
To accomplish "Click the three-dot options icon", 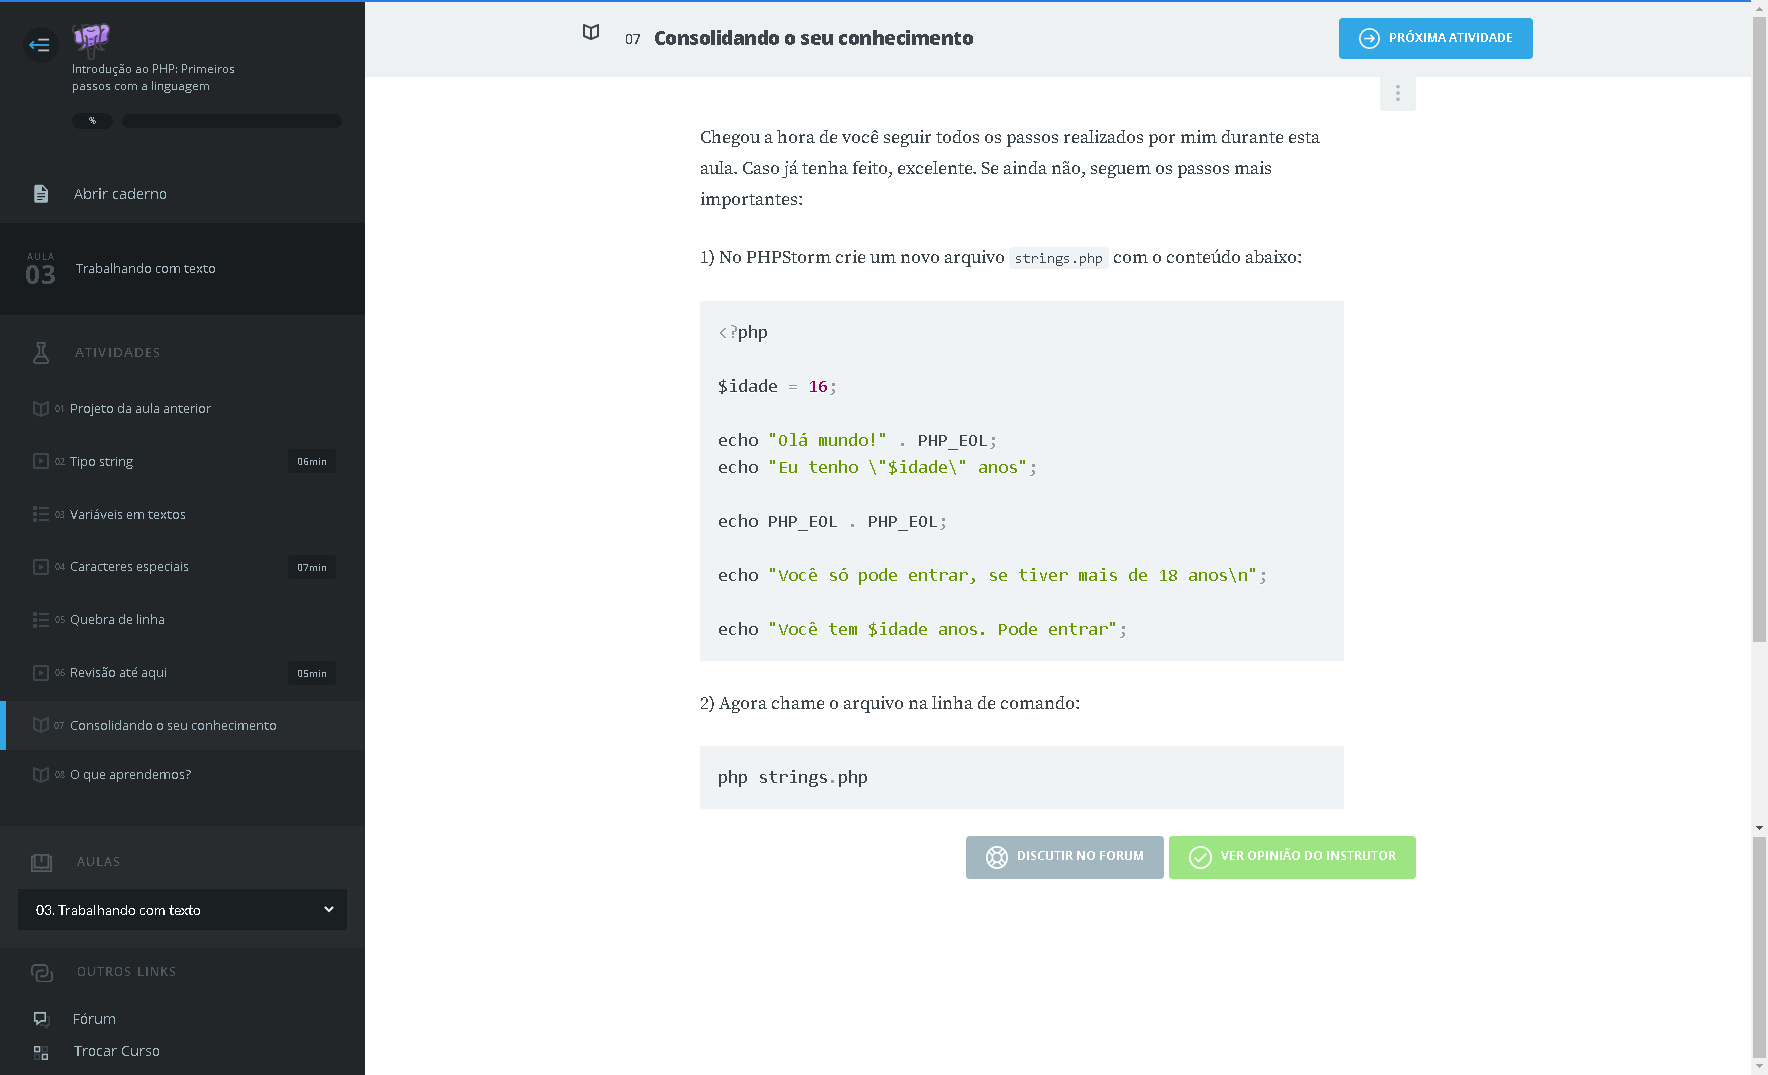I will click(1397, 93).
